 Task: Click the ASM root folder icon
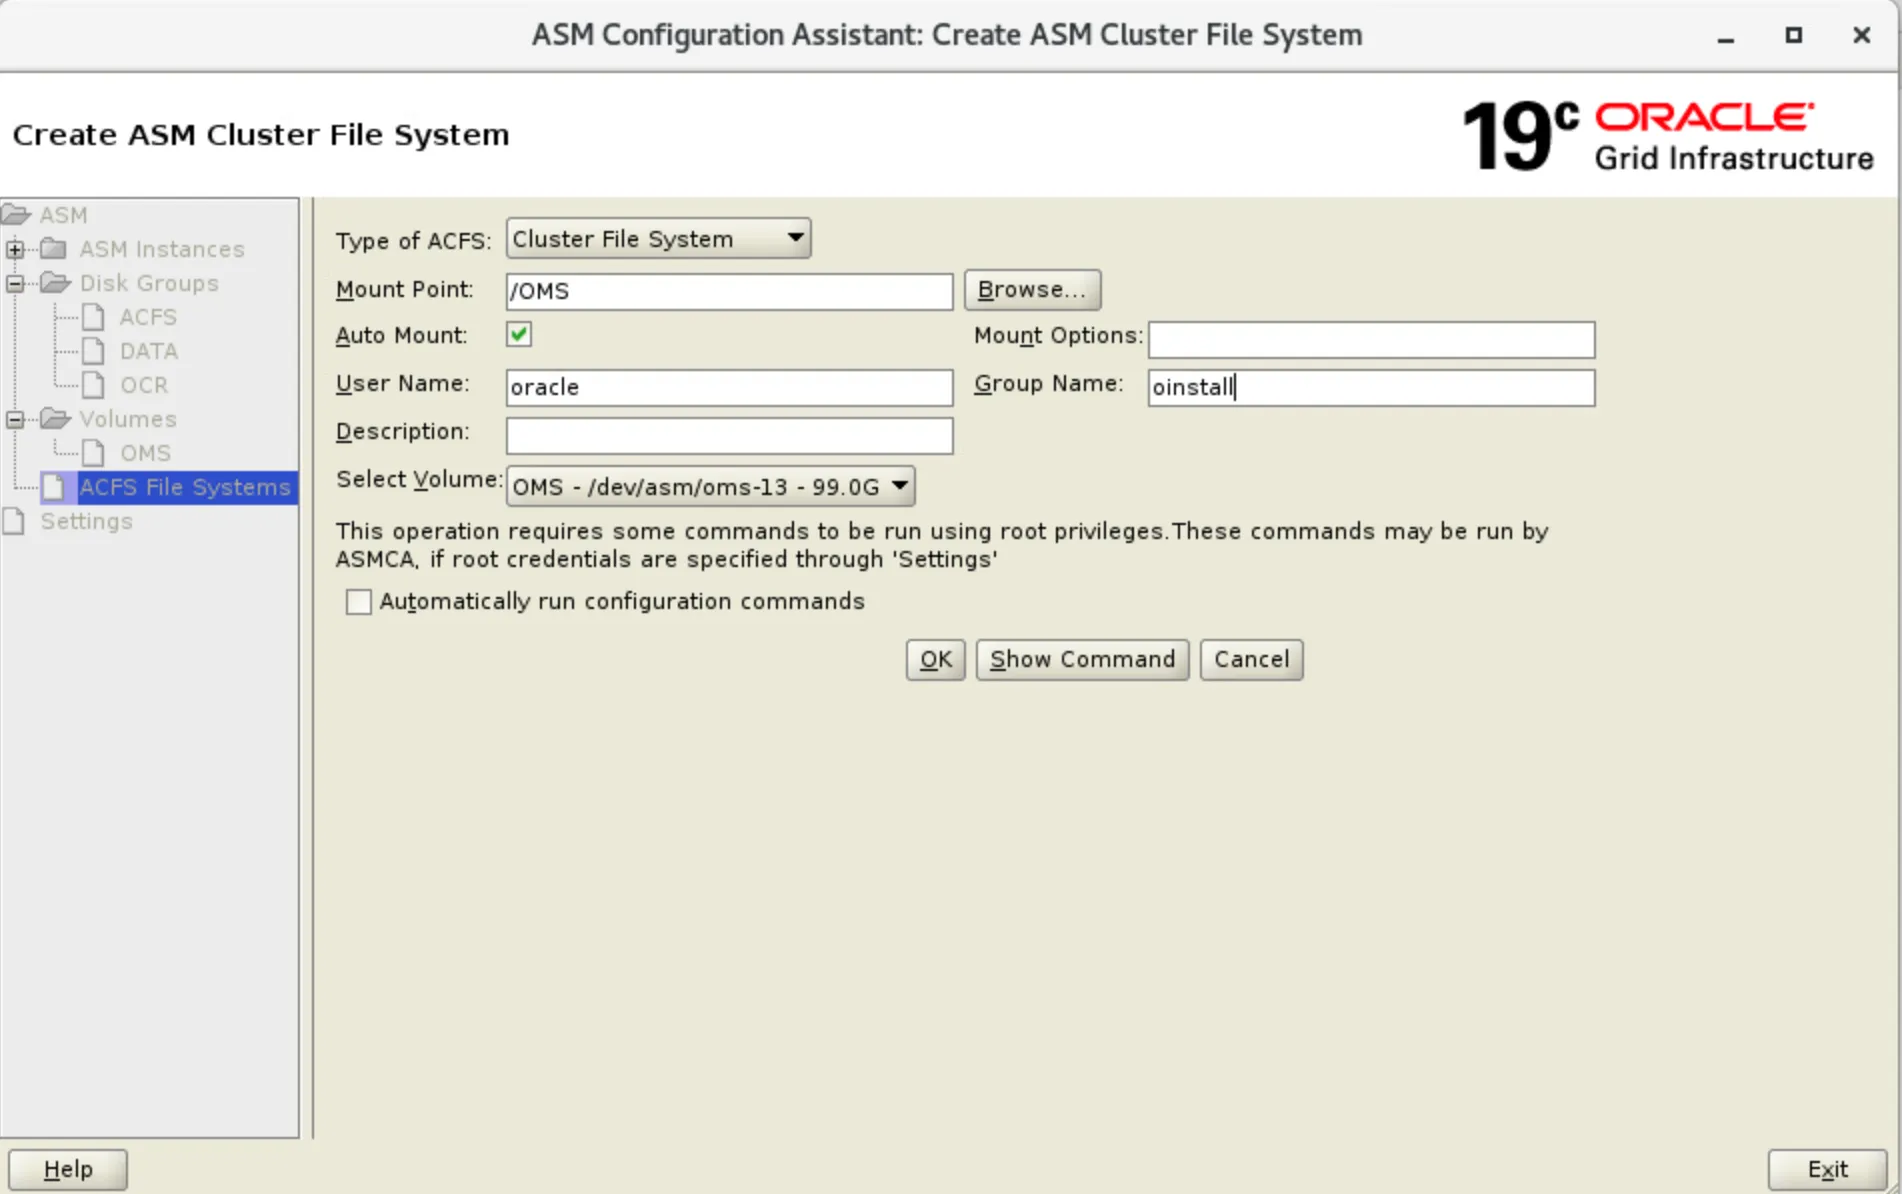point(16,215)
